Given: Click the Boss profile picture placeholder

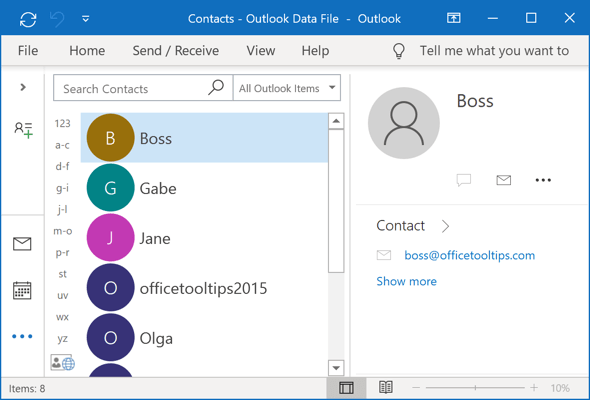Looking at the screenshot, I should click(x=404, y=123).
